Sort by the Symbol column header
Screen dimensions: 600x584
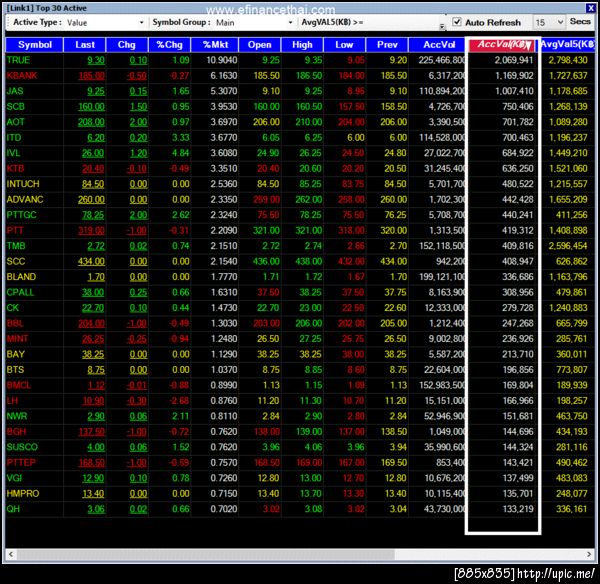(34, 45)
